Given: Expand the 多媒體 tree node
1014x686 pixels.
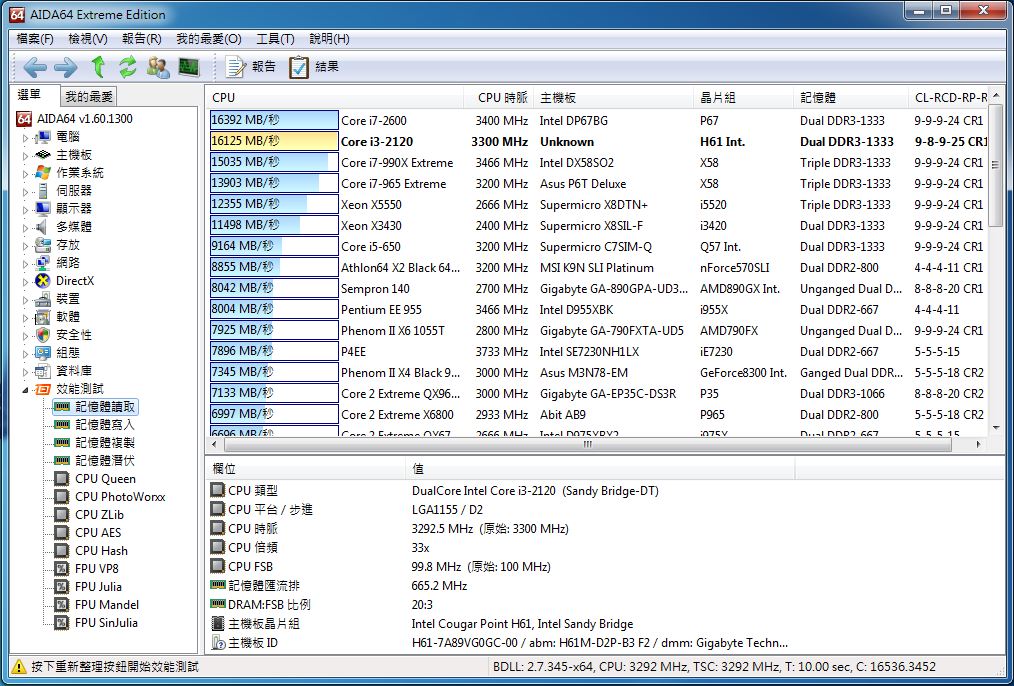Looking at the screenshot, I should click(25, 227).
